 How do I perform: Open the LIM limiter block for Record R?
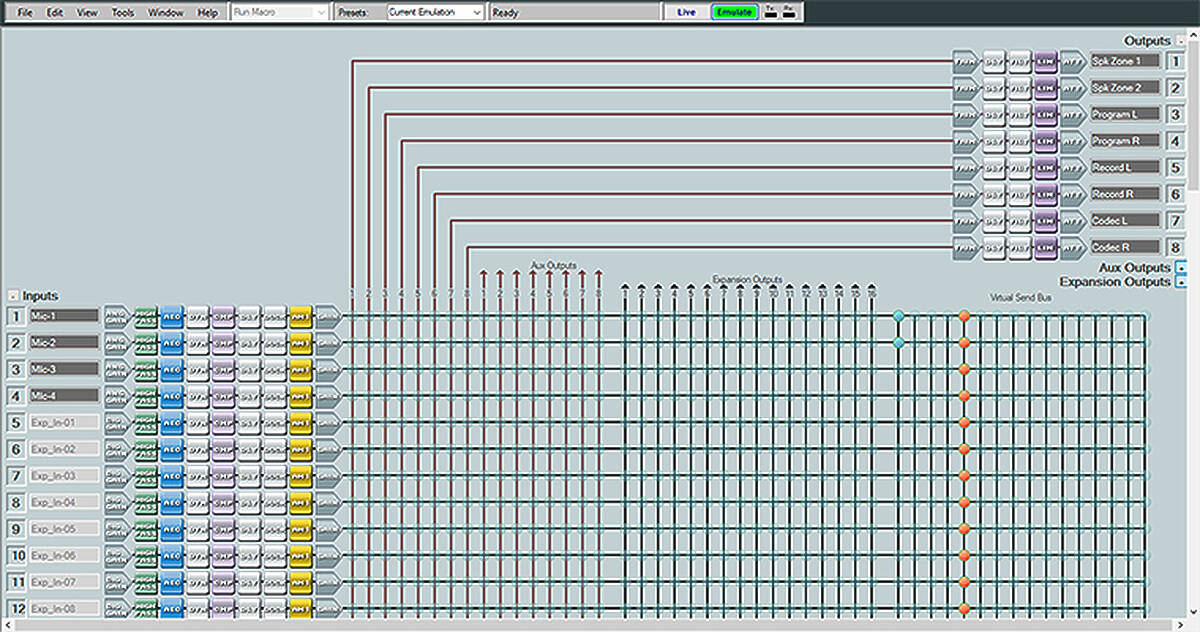(x=1045, y=194)
